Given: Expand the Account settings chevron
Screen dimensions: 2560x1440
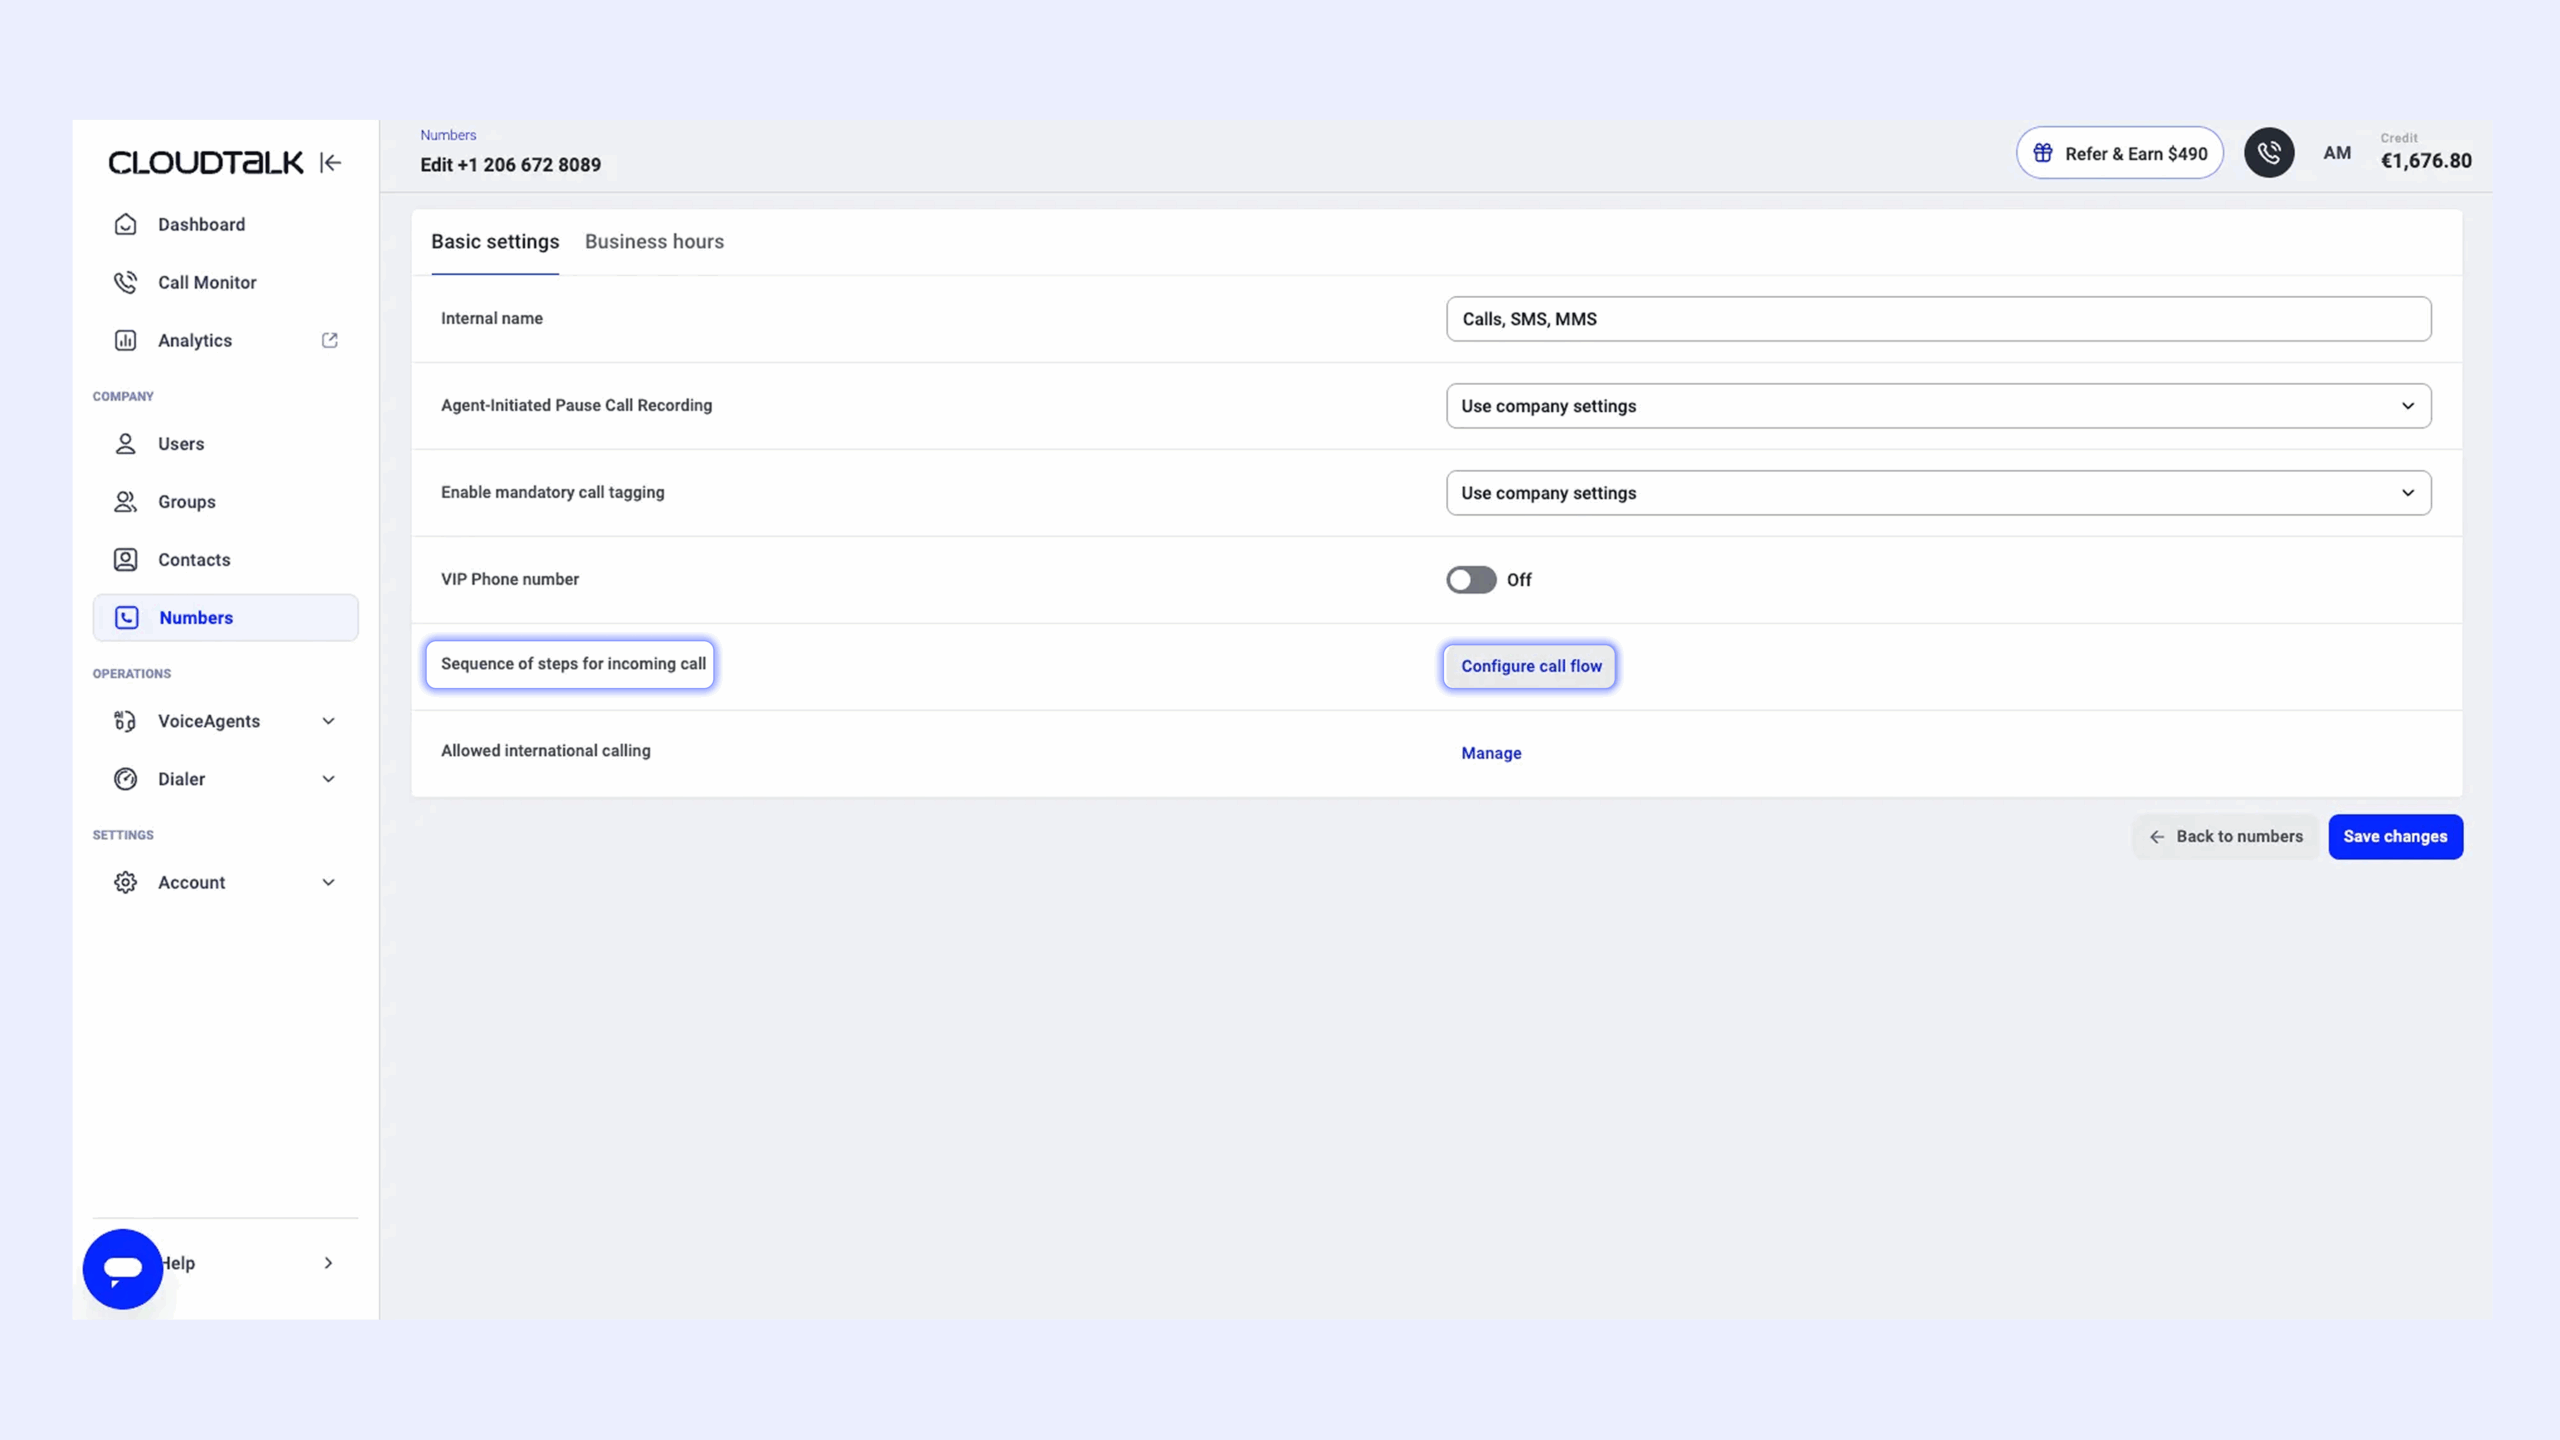Looking at the screenshot, I should click(328, 882).
